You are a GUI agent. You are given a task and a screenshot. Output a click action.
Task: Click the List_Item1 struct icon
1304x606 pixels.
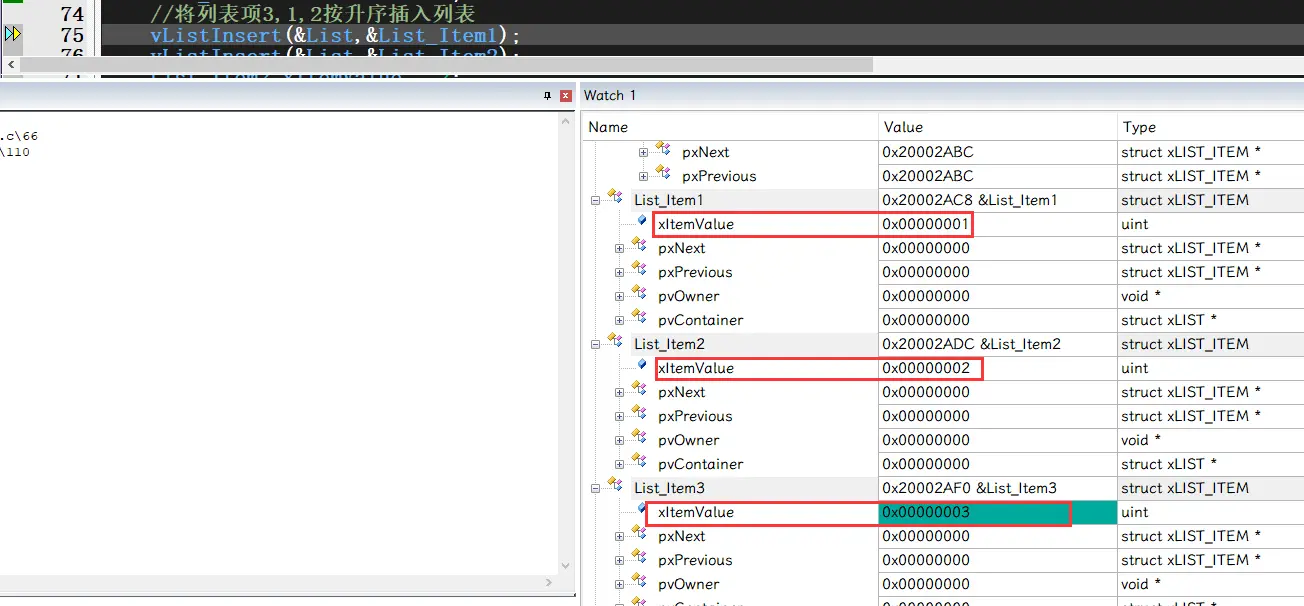point(615,200)
